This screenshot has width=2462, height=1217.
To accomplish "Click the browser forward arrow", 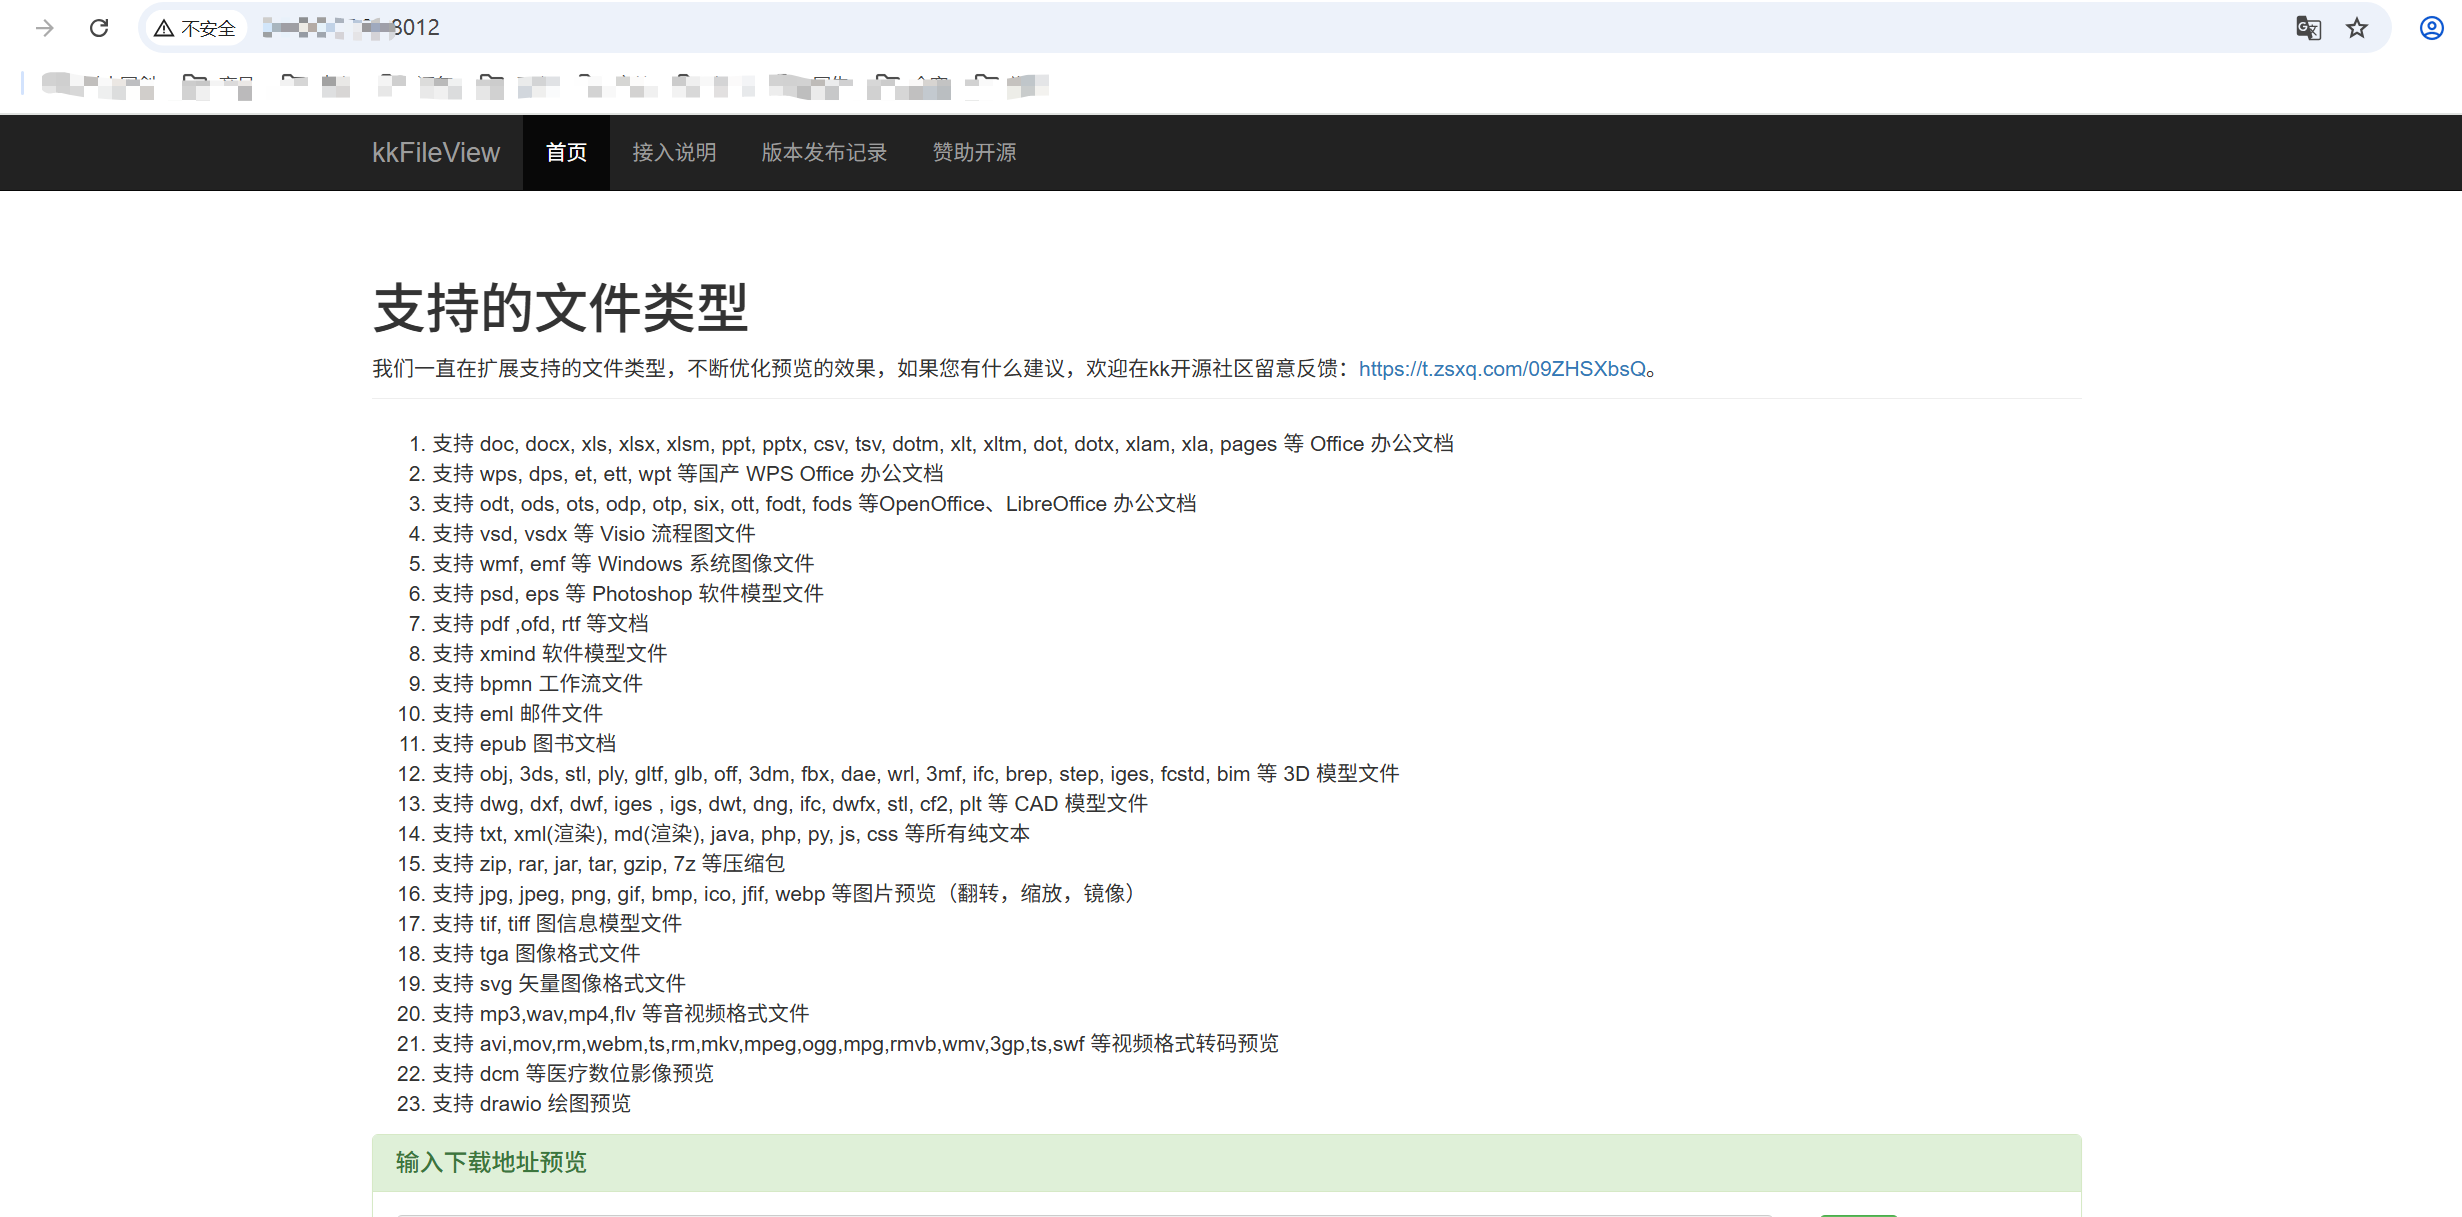I will [x=44, y=28].
